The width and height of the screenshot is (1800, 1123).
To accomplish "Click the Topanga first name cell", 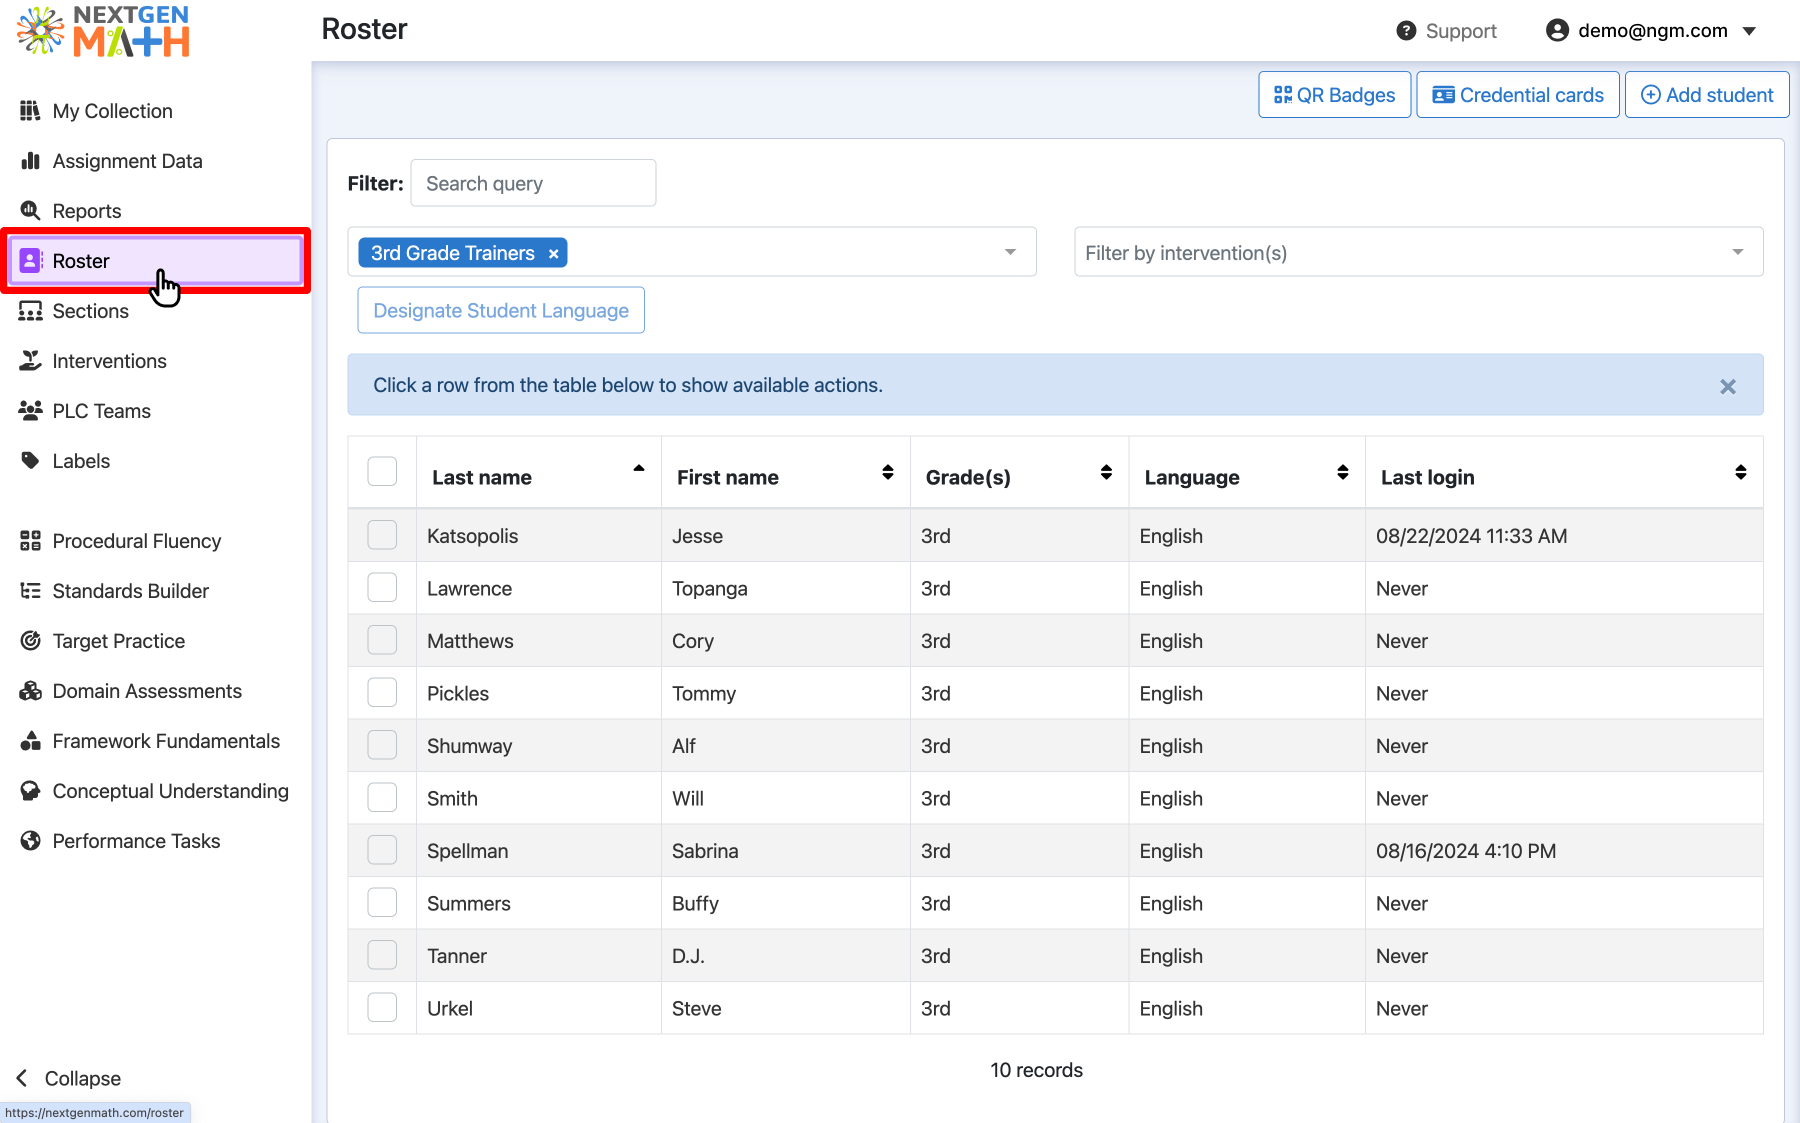I will 785,588.
